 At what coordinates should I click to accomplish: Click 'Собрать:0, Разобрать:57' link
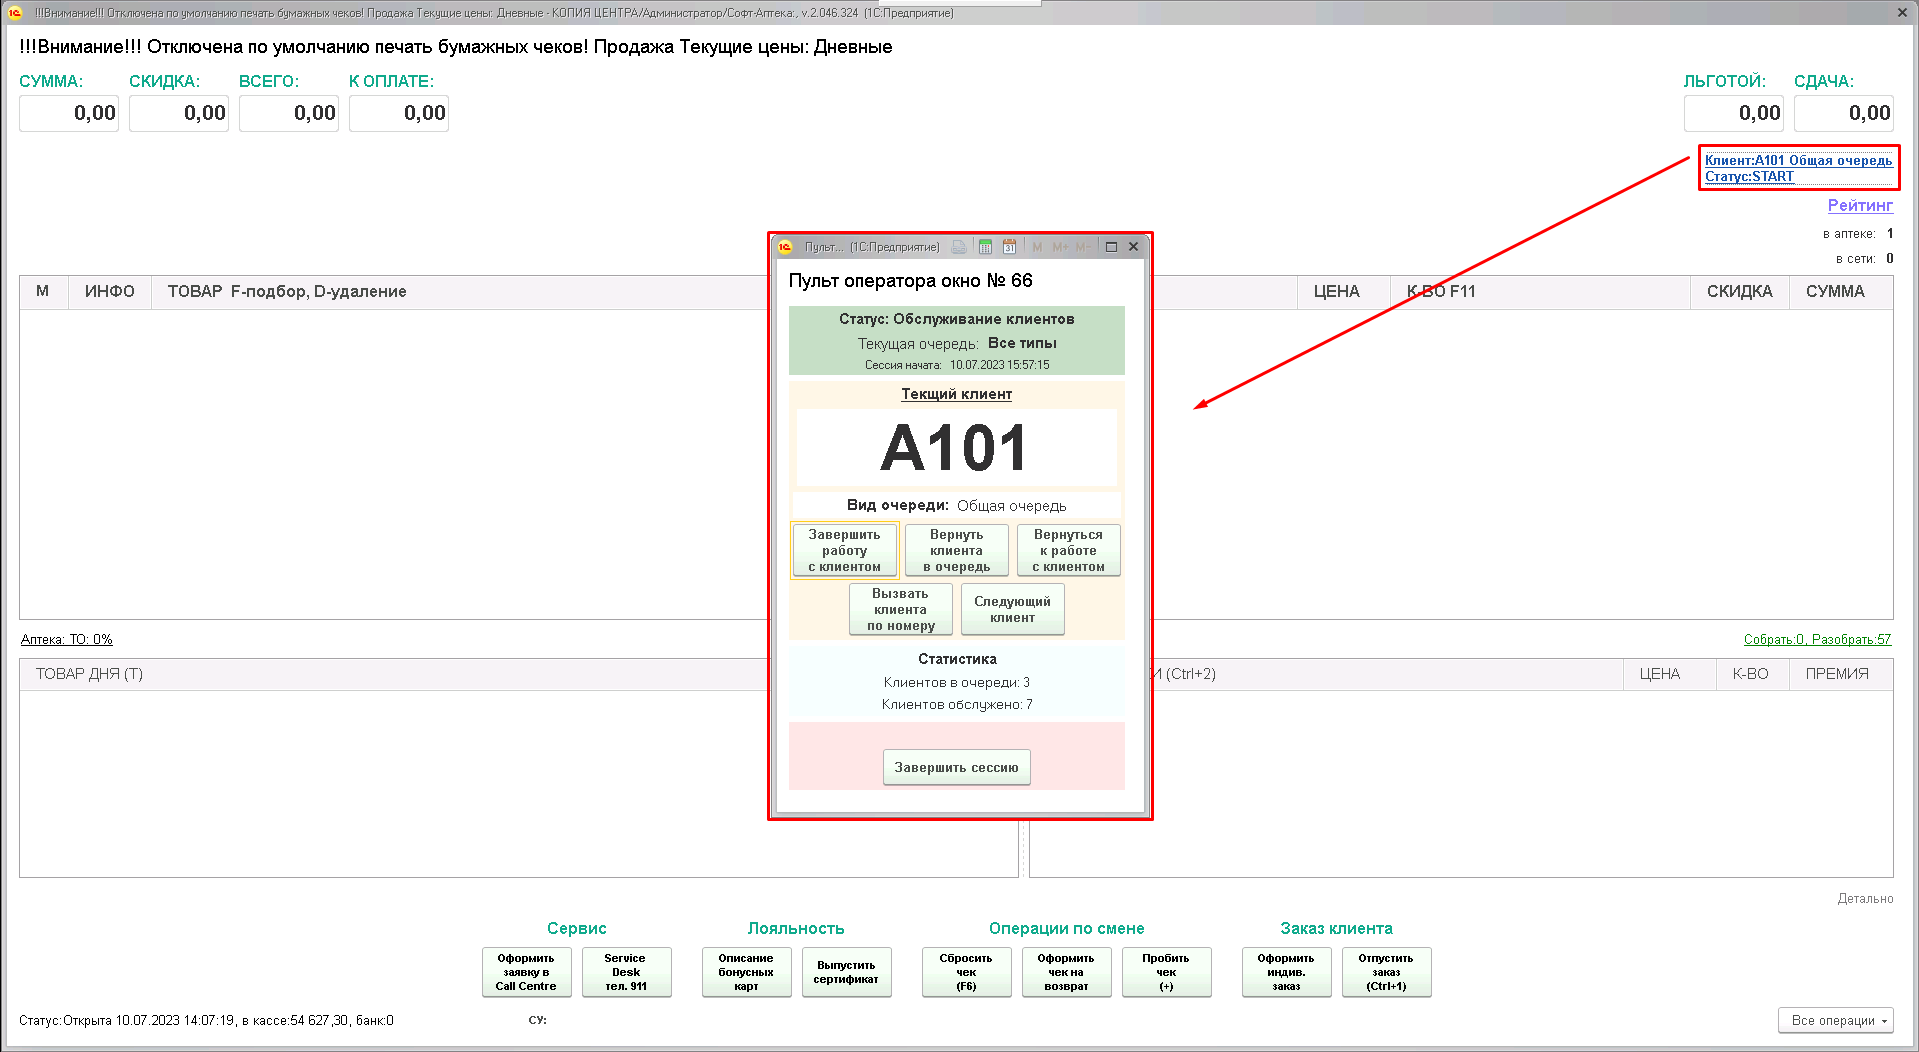coord(1816,639)
